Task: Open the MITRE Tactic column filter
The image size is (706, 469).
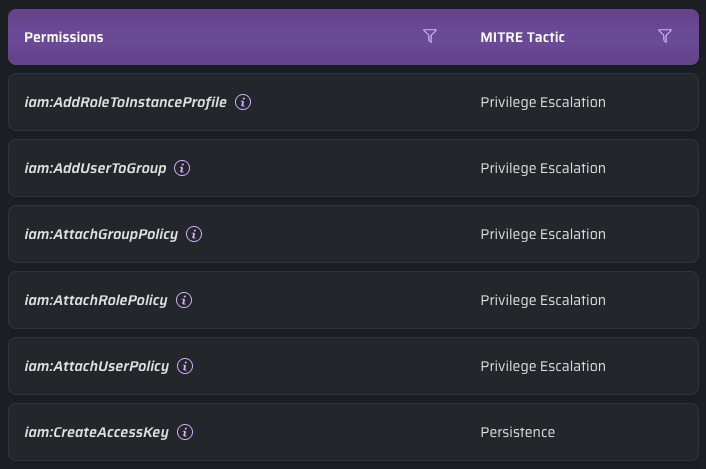Action: click(x=665, y=37)
